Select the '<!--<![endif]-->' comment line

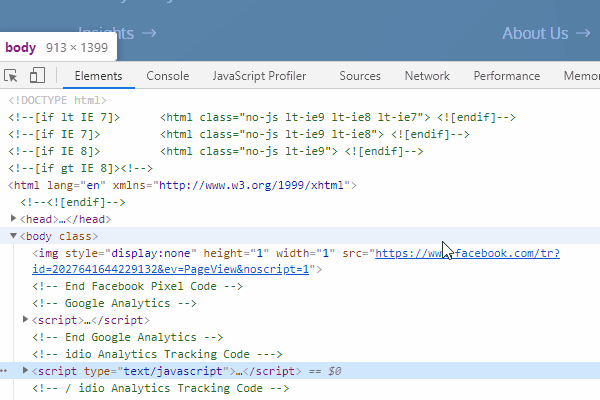(x=73, y=202)
